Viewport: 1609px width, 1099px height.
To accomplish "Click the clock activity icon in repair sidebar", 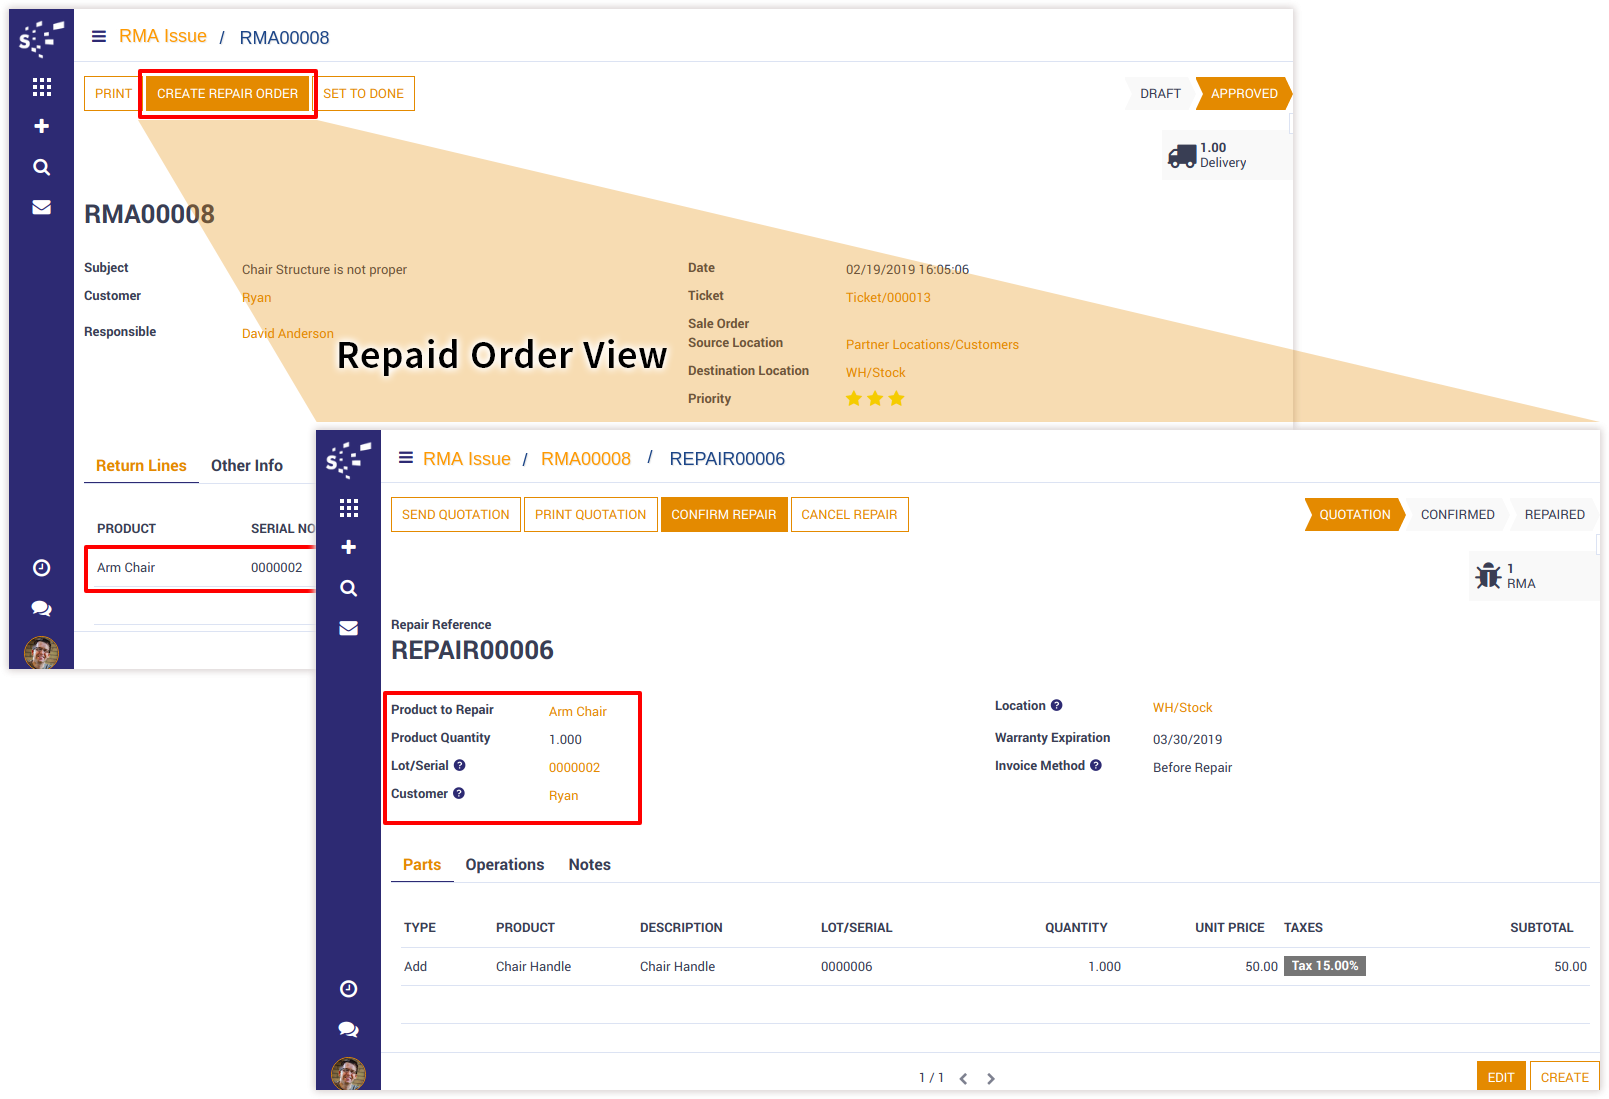I will point(348,989).
